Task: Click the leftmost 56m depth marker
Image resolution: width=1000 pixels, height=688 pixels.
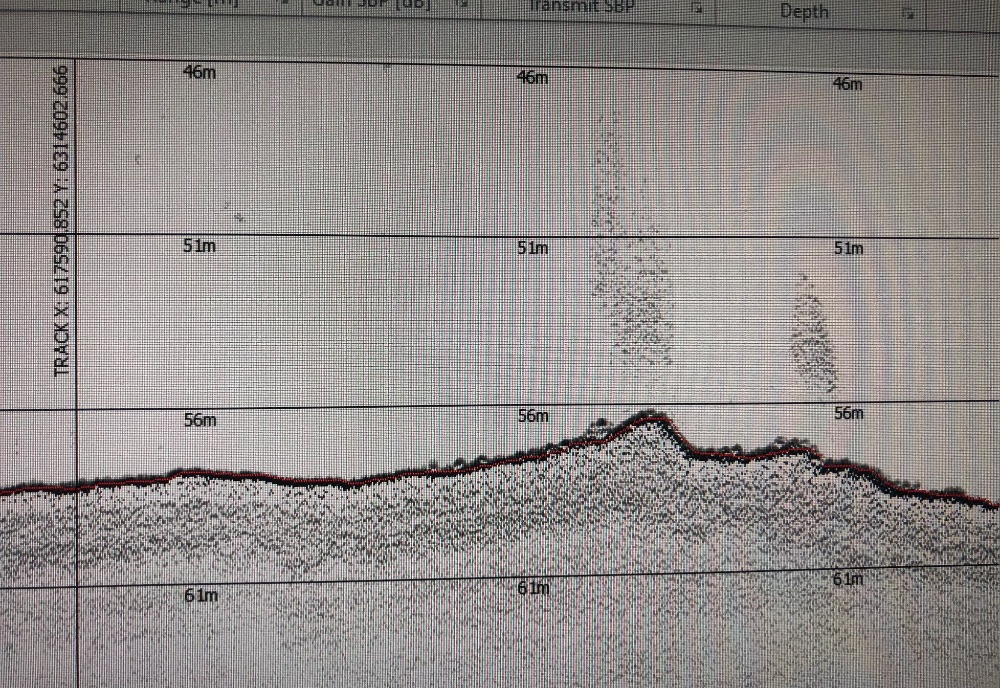Action: (200, 420)
